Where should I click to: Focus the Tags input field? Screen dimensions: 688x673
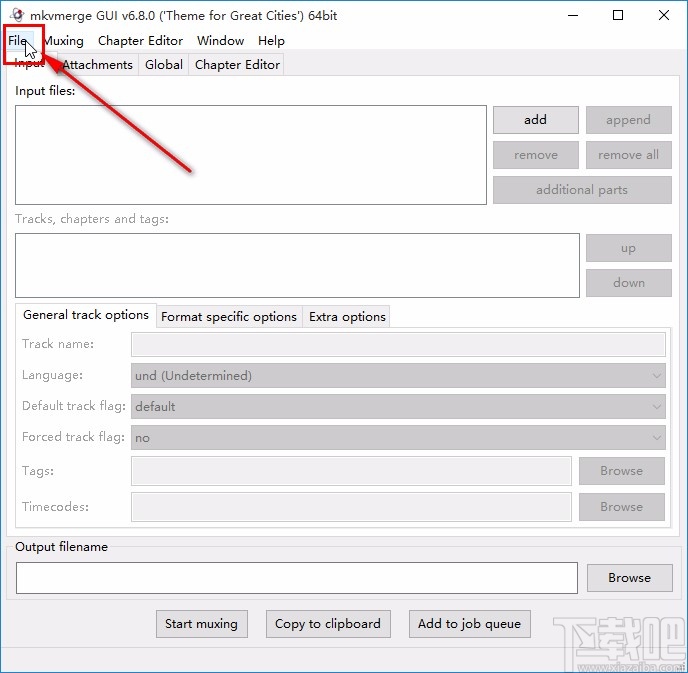pyautogui.click(x=351, y=471)
